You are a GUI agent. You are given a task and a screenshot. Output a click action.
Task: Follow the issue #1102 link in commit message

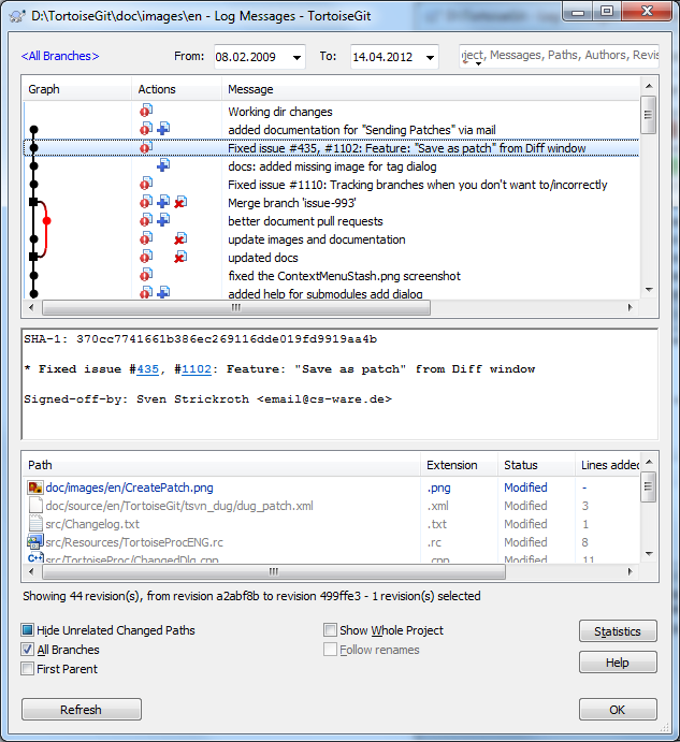point(196,369)
